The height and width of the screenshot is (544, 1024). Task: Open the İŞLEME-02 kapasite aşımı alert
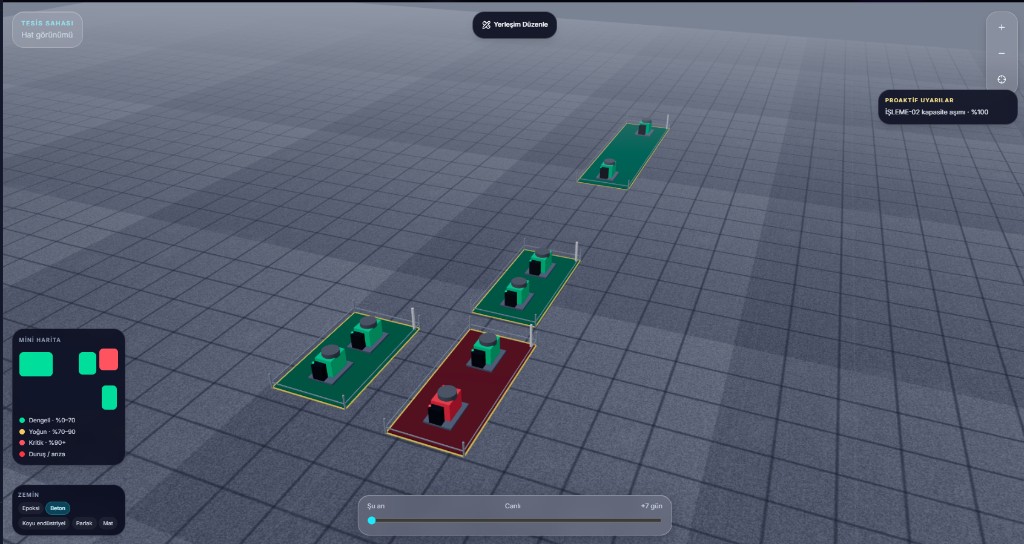(936, 112)
